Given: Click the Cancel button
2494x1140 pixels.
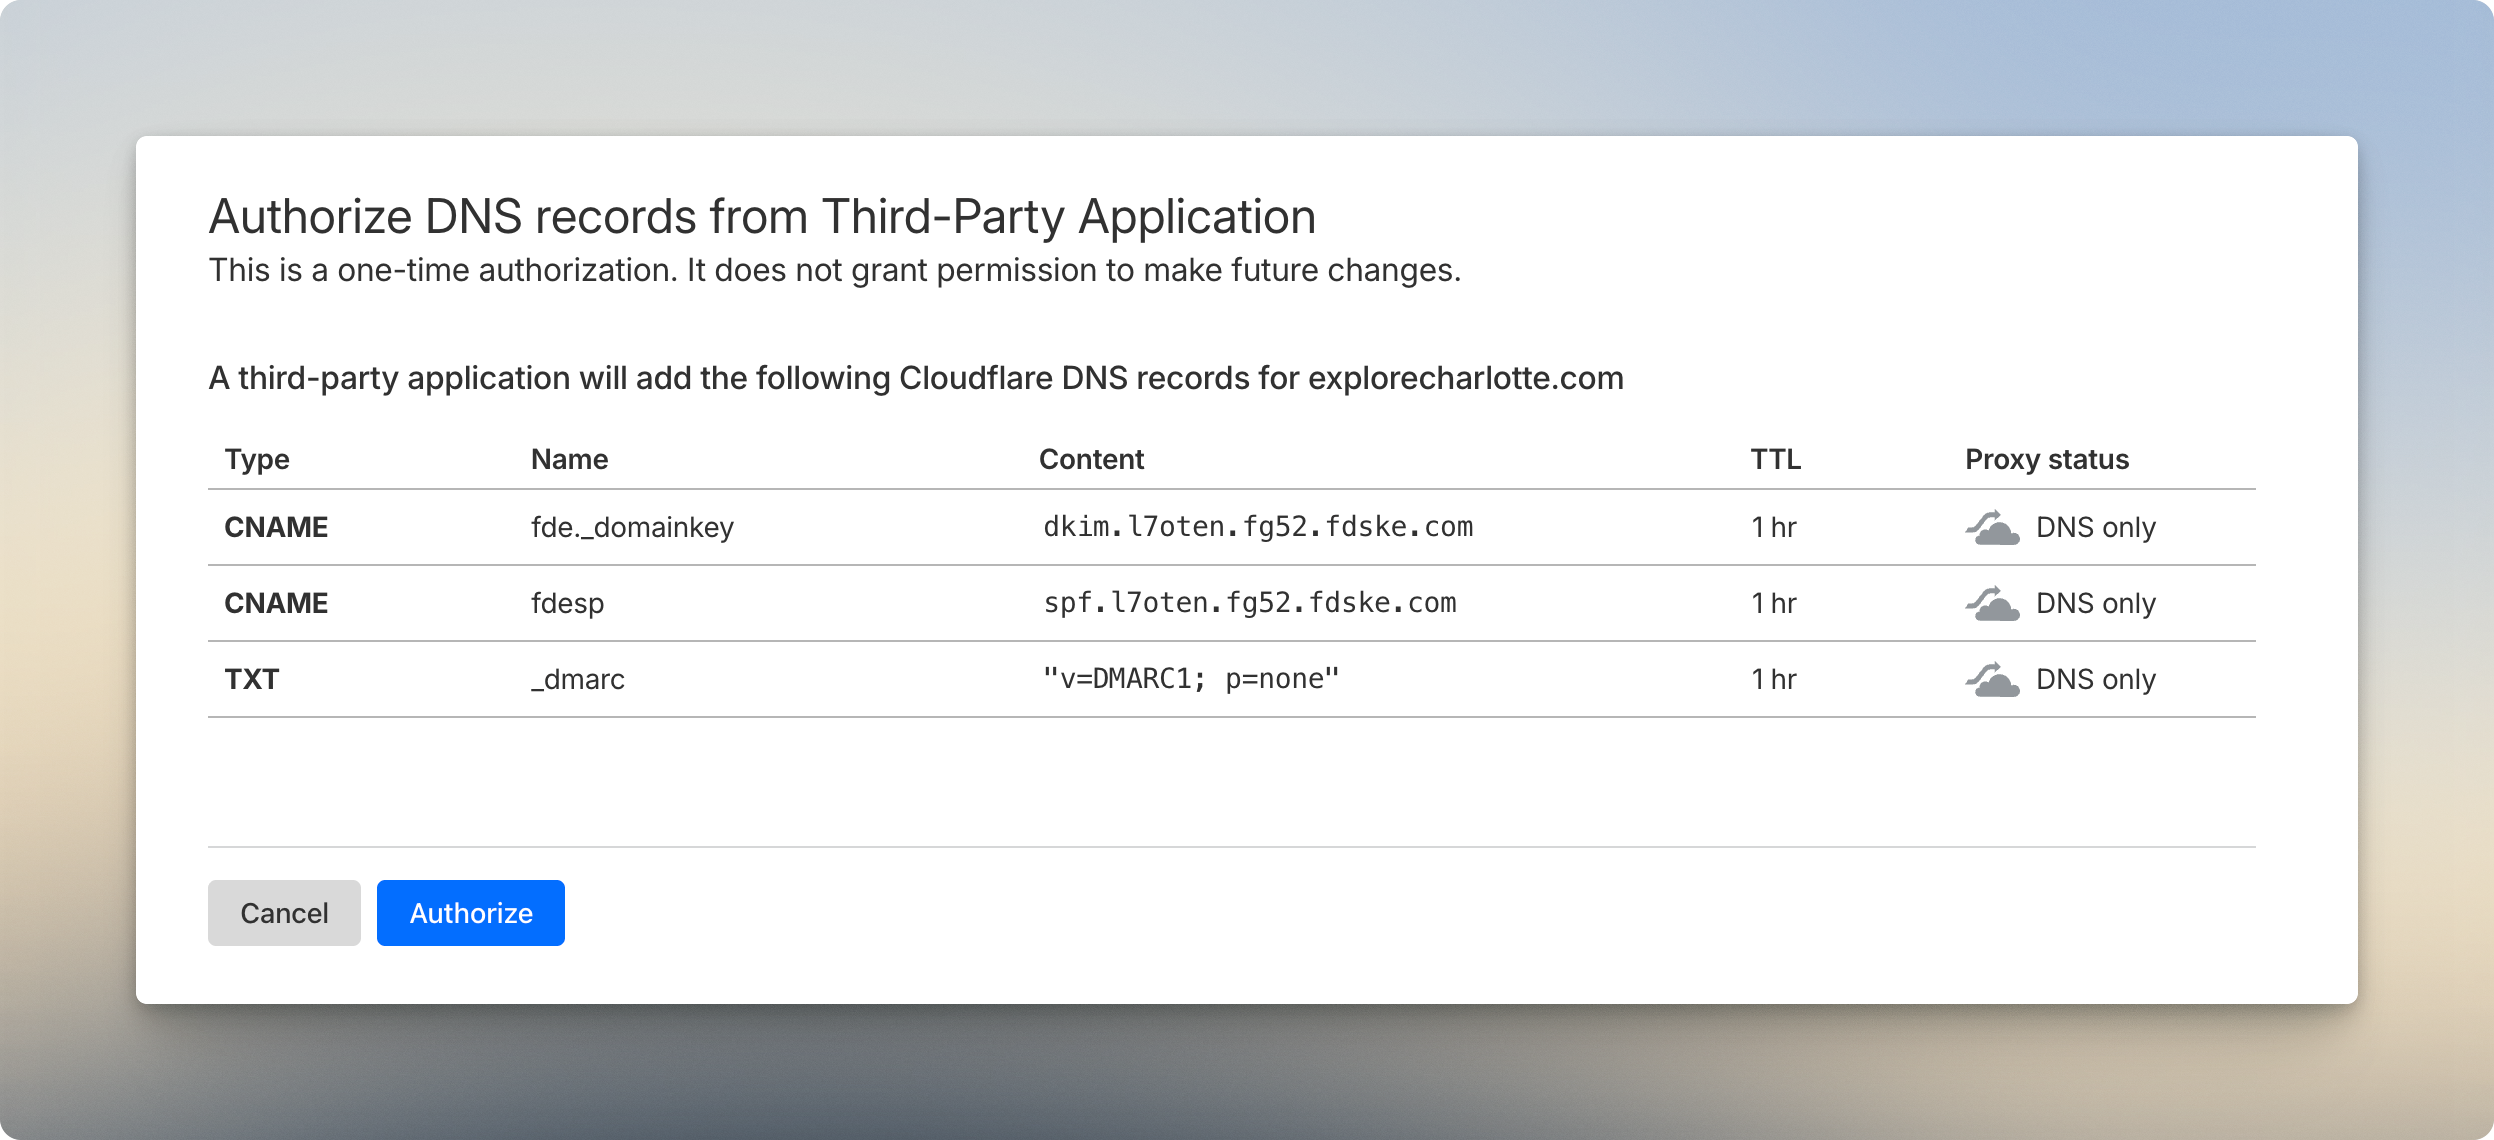Looking at the screenshot, I should [x=284, y=913].
